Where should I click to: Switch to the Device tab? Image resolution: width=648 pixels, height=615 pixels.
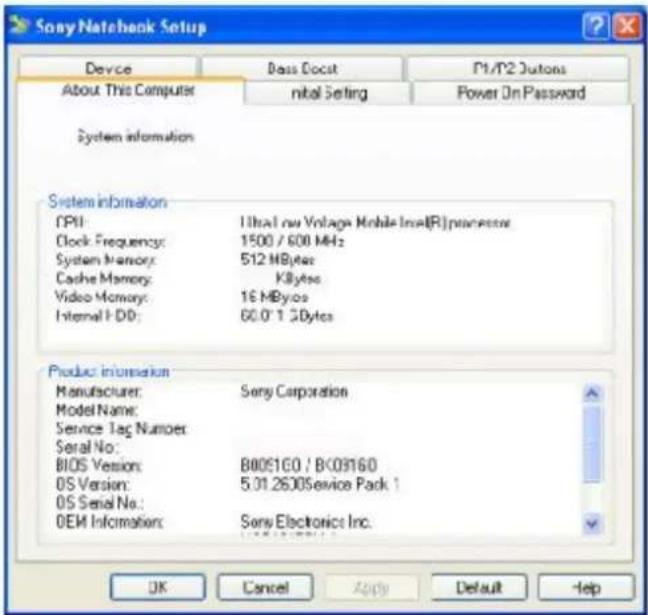[108, 68]
